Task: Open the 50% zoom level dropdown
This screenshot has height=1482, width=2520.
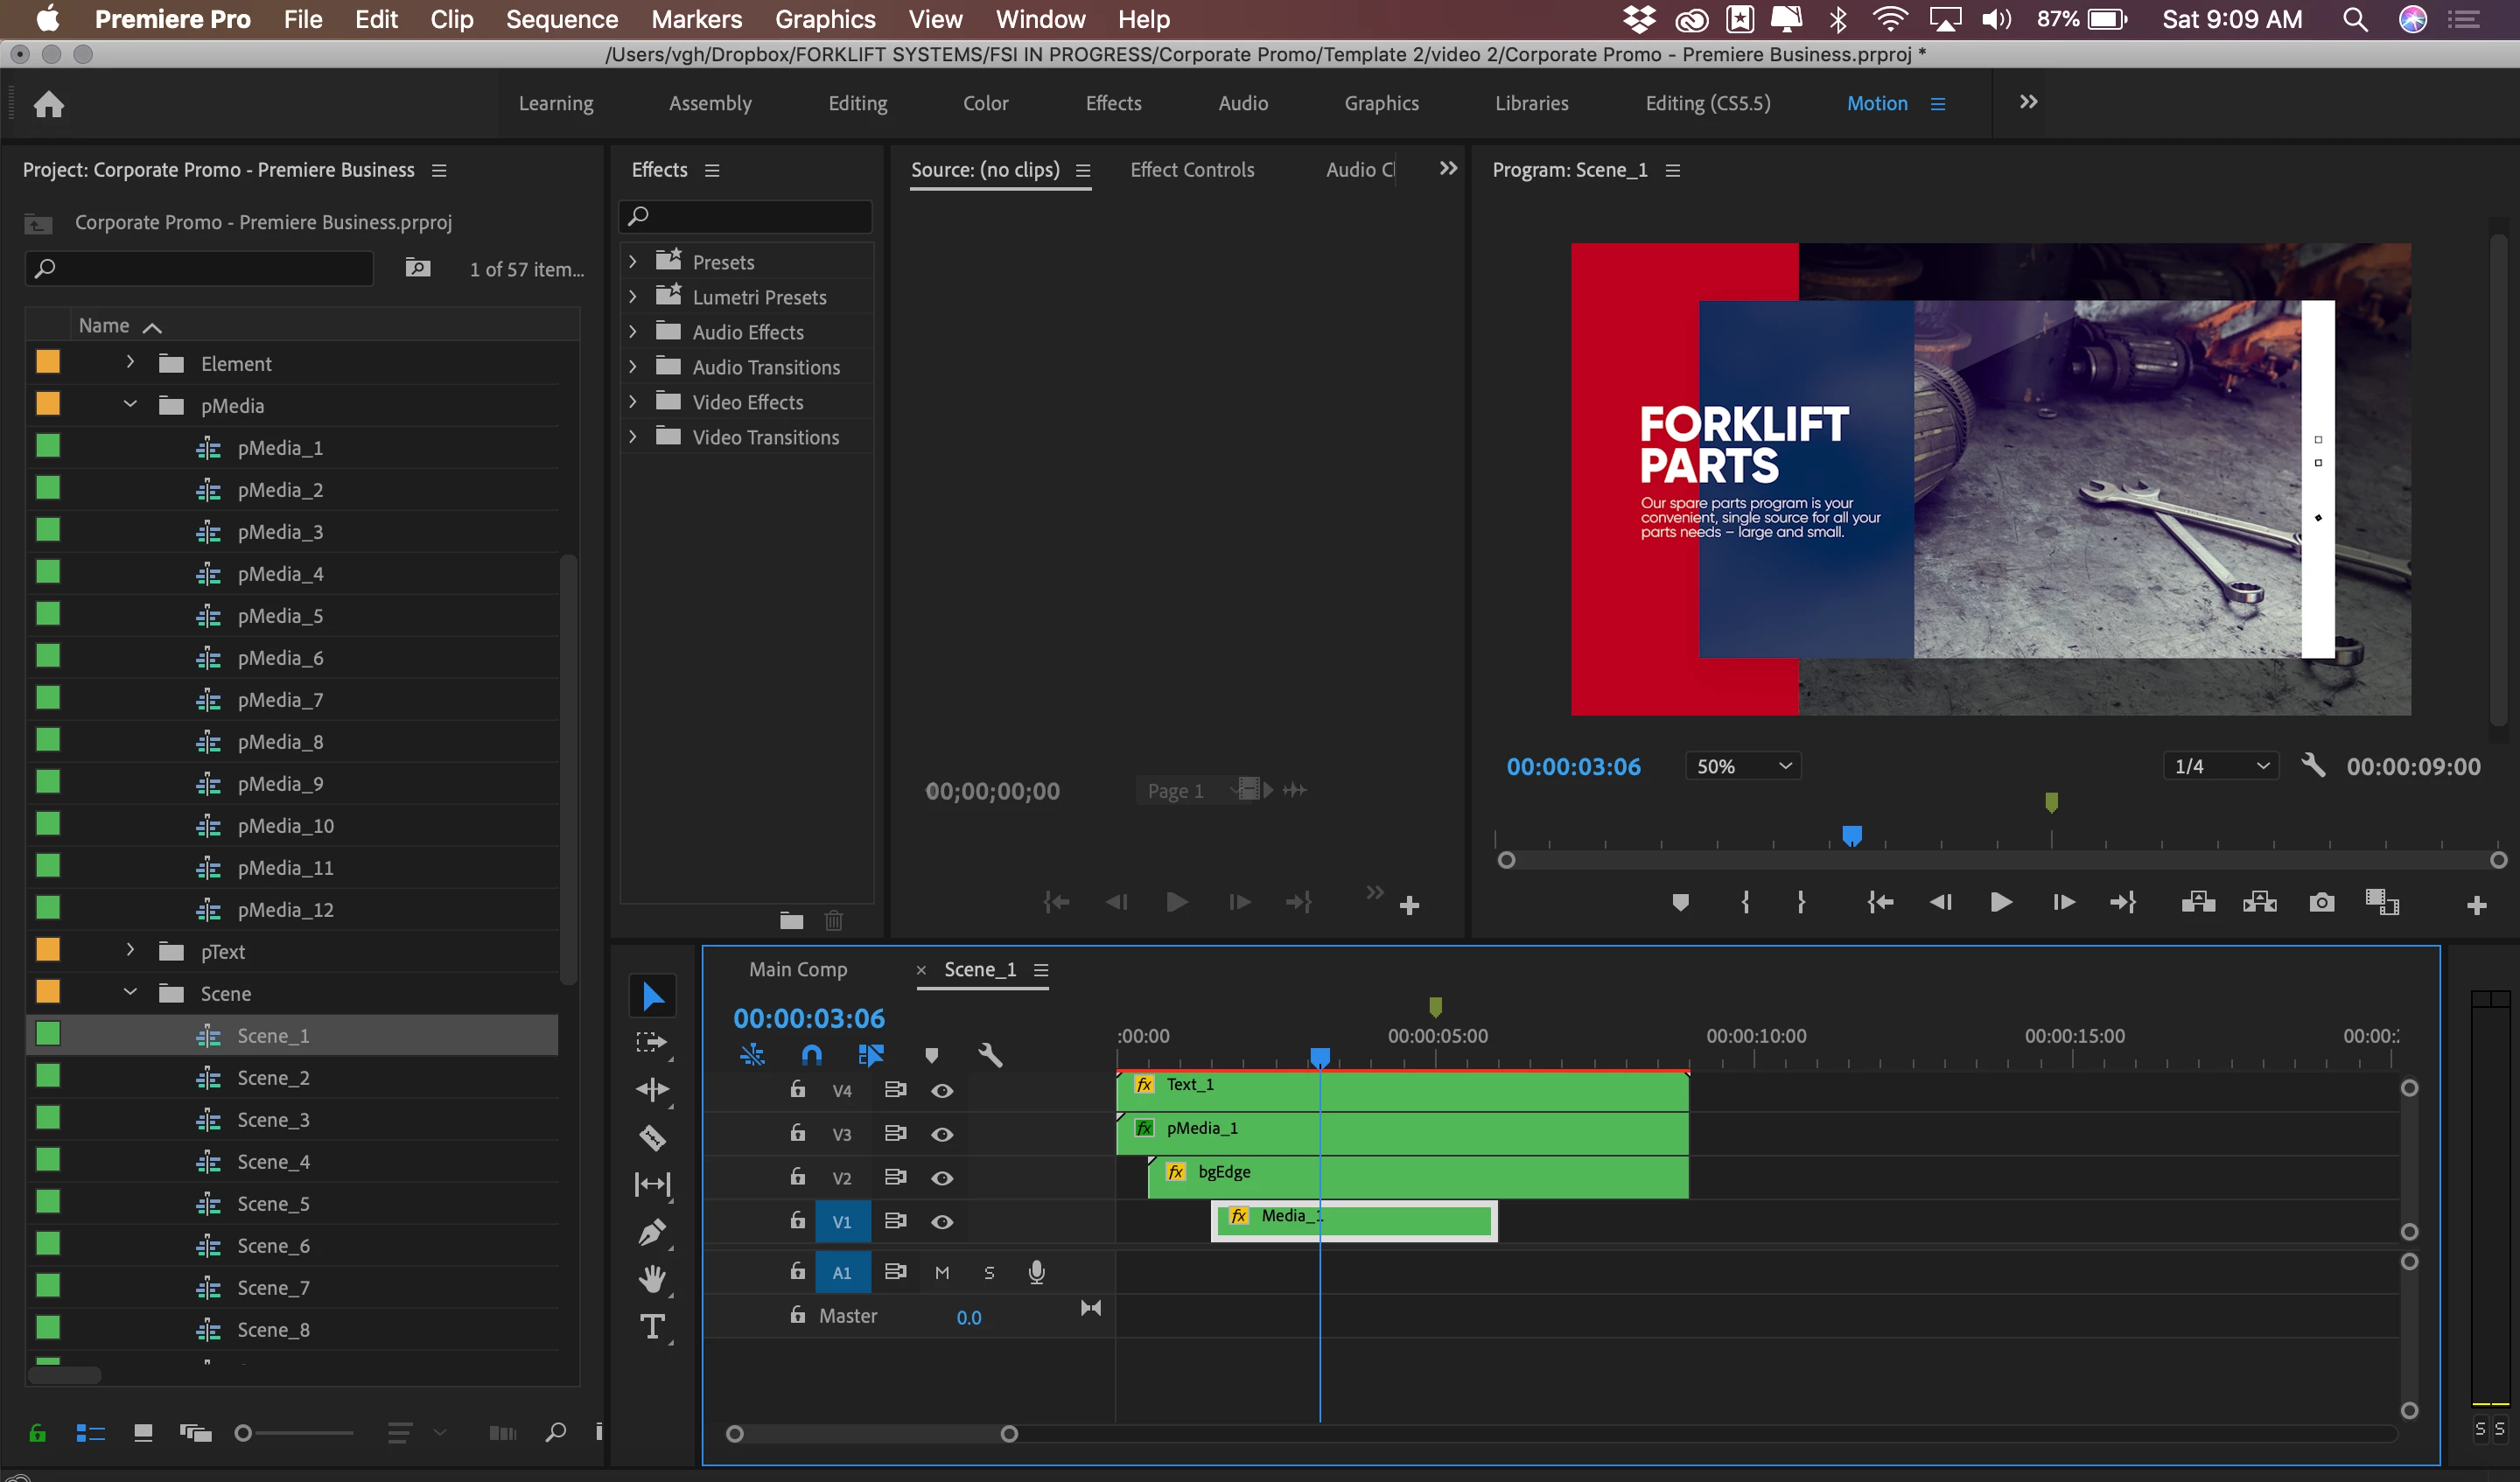Action: pos(1742,767)
